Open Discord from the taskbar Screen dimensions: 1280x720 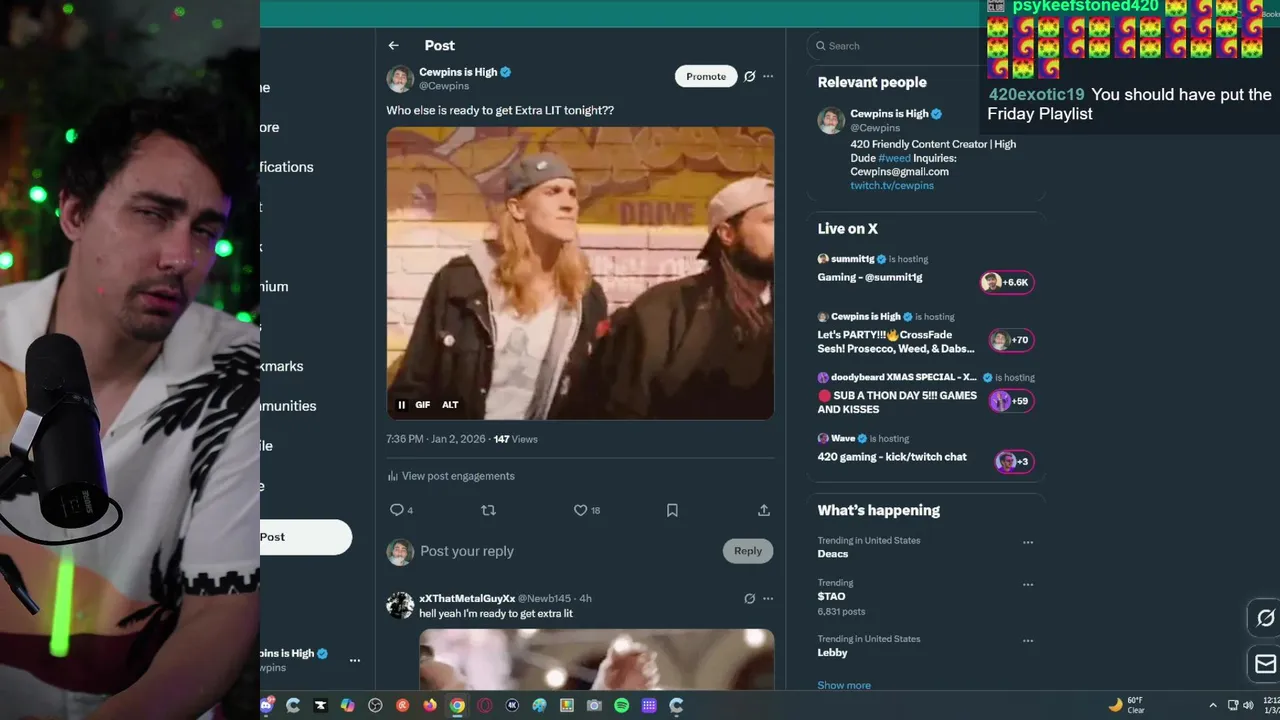tap(267, 705)
